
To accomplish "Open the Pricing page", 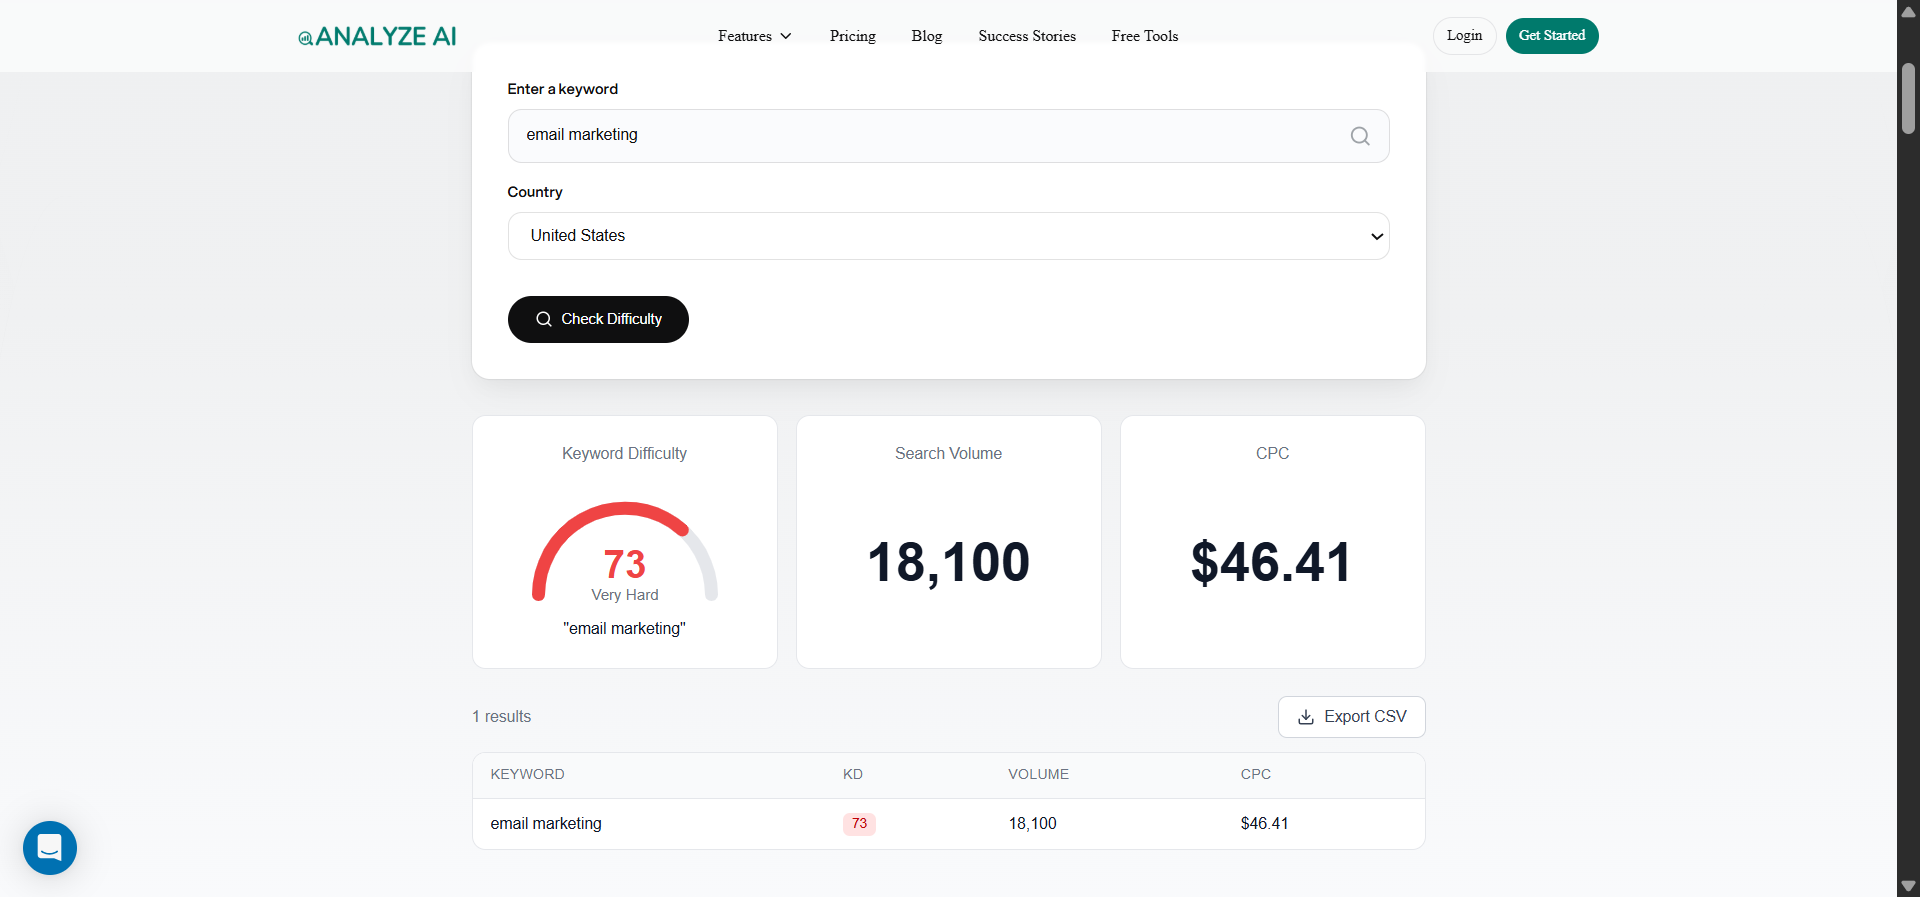I will (x=852, y=36).
